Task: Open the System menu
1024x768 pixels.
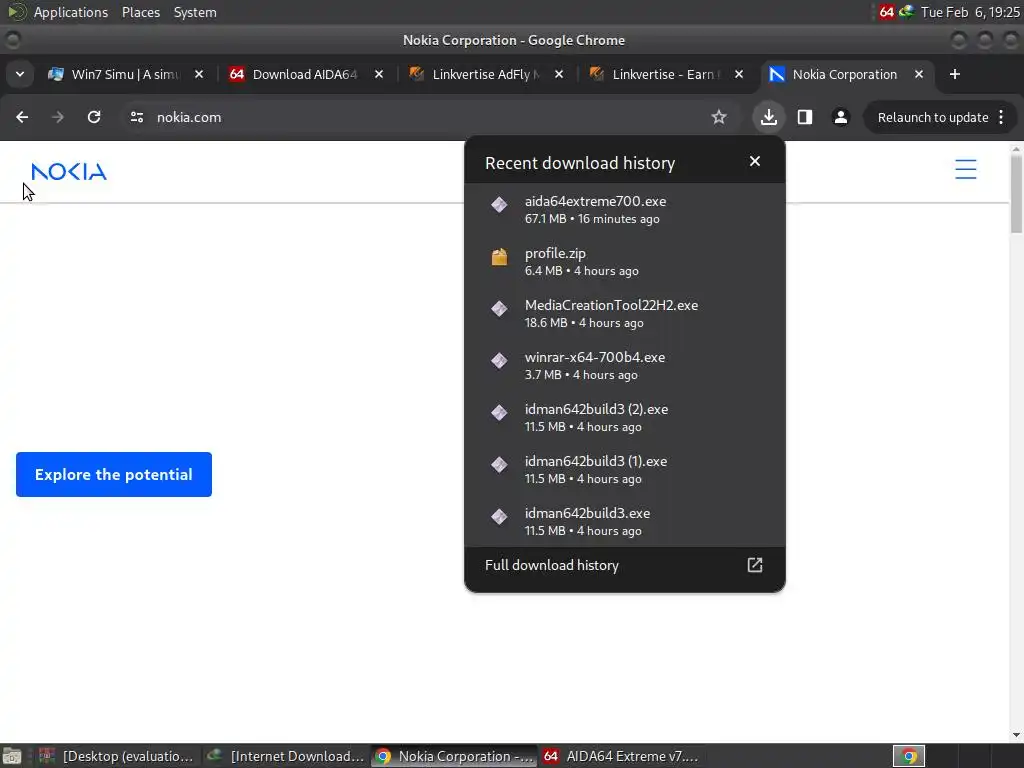Action: 195,12
